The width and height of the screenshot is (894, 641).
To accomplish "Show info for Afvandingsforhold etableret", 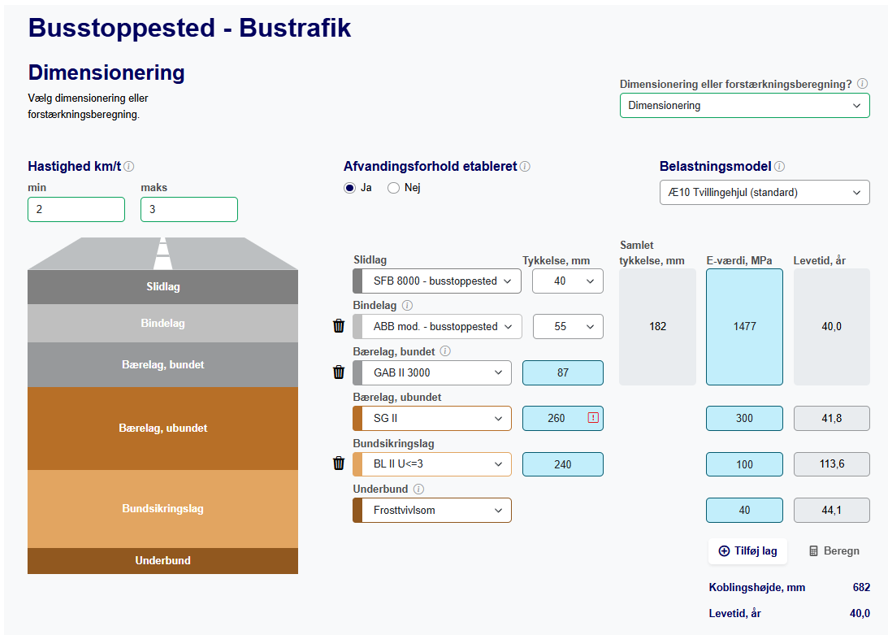I will [x=525, y=167].
